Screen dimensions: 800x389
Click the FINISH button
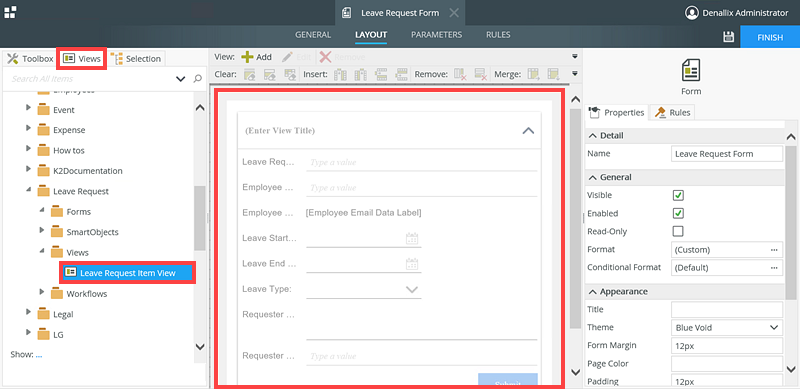pos(770,37)
